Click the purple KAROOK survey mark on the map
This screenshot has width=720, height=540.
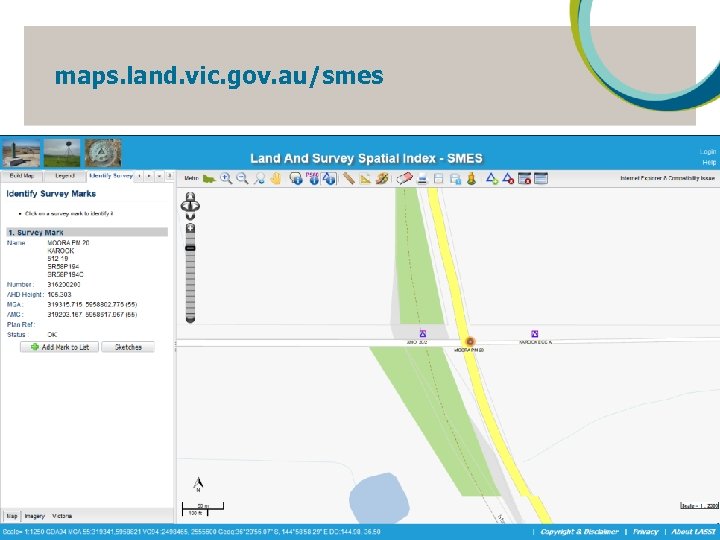point(534,334)
